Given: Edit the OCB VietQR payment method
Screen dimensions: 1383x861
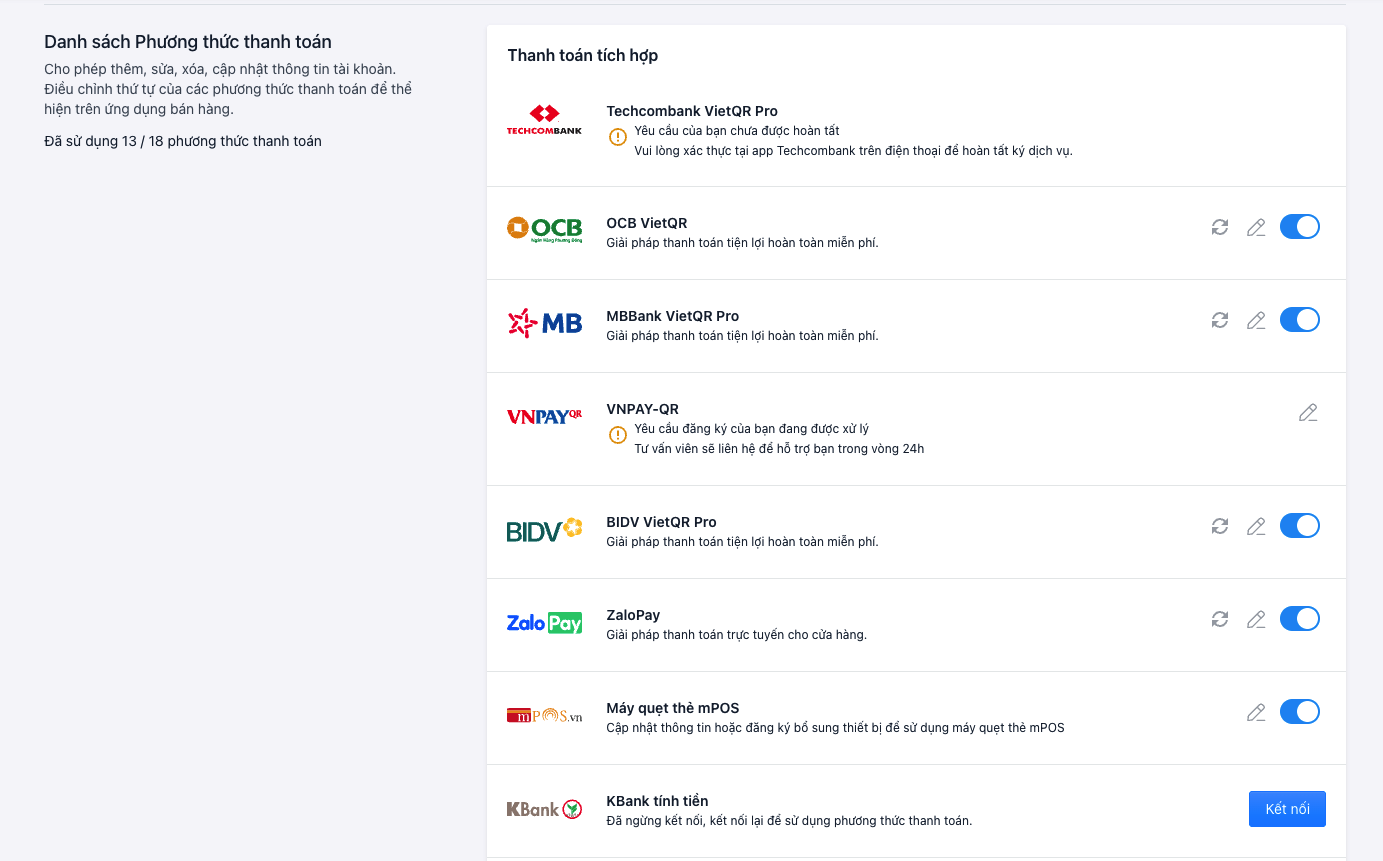Looking at the screenshot, I should pyautogui.click(x=1256, y=227).
